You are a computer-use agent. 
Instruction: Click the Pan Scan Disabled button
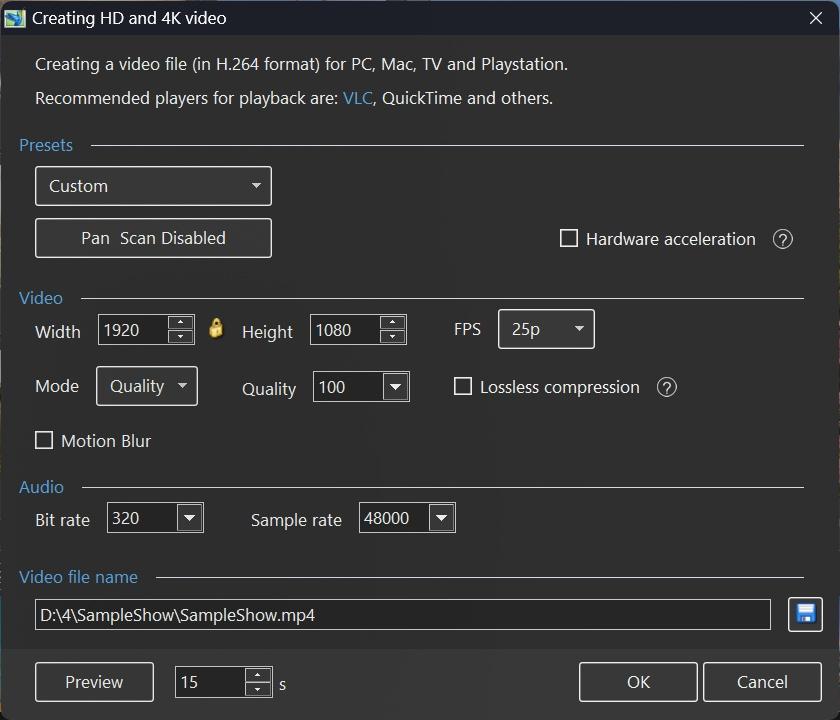pos(153,238)
